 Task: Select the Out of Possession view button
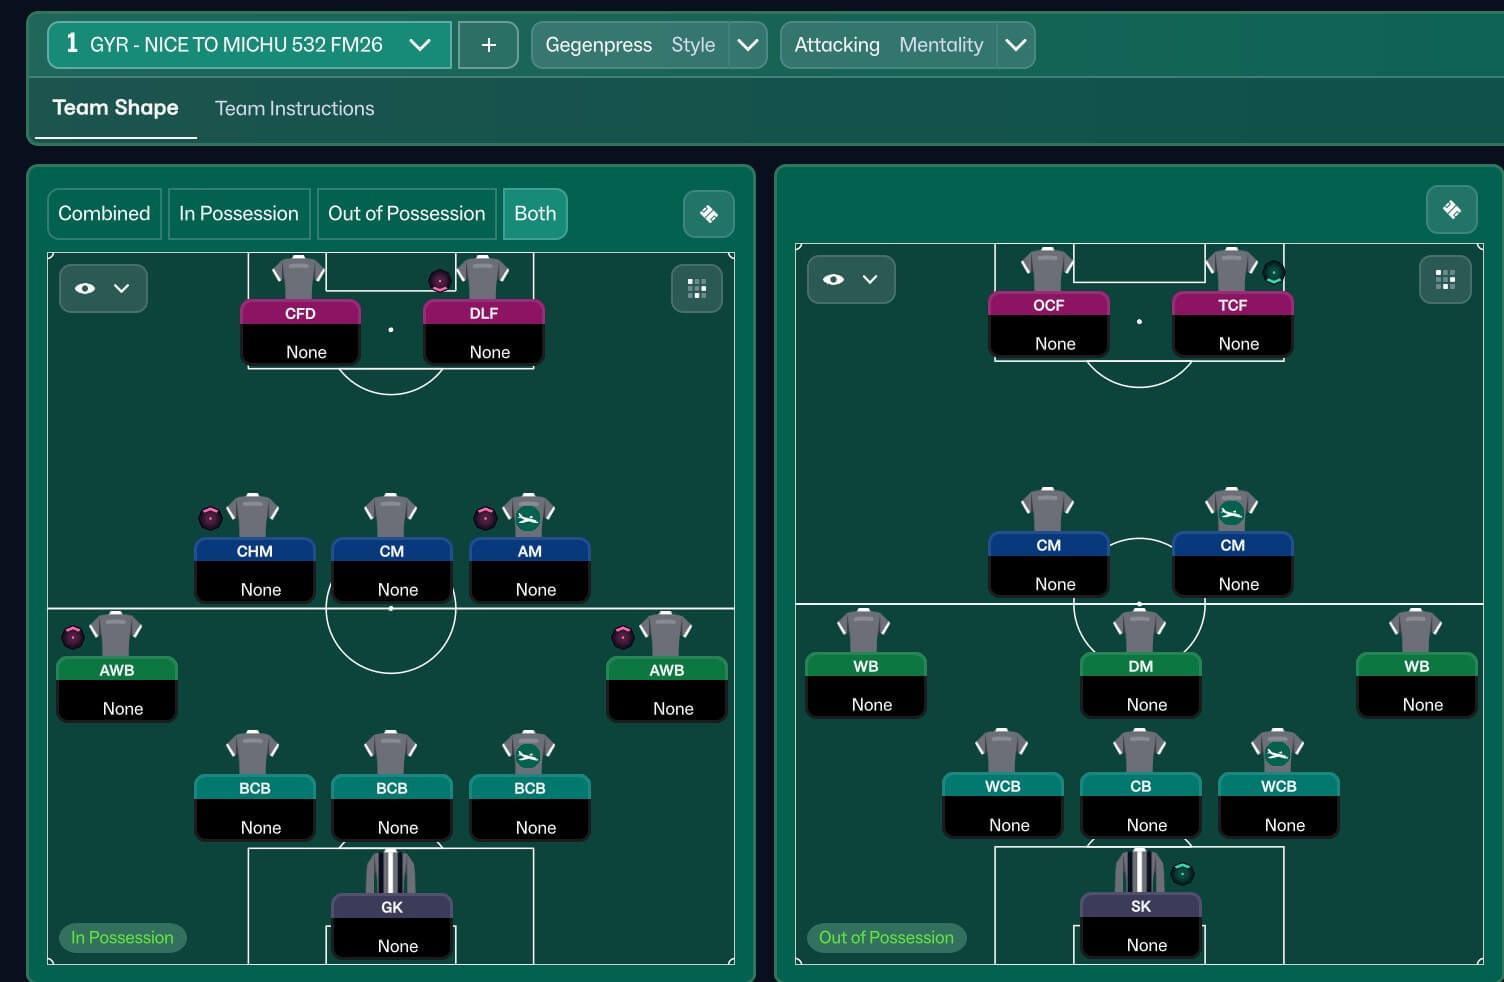point(406,214)
